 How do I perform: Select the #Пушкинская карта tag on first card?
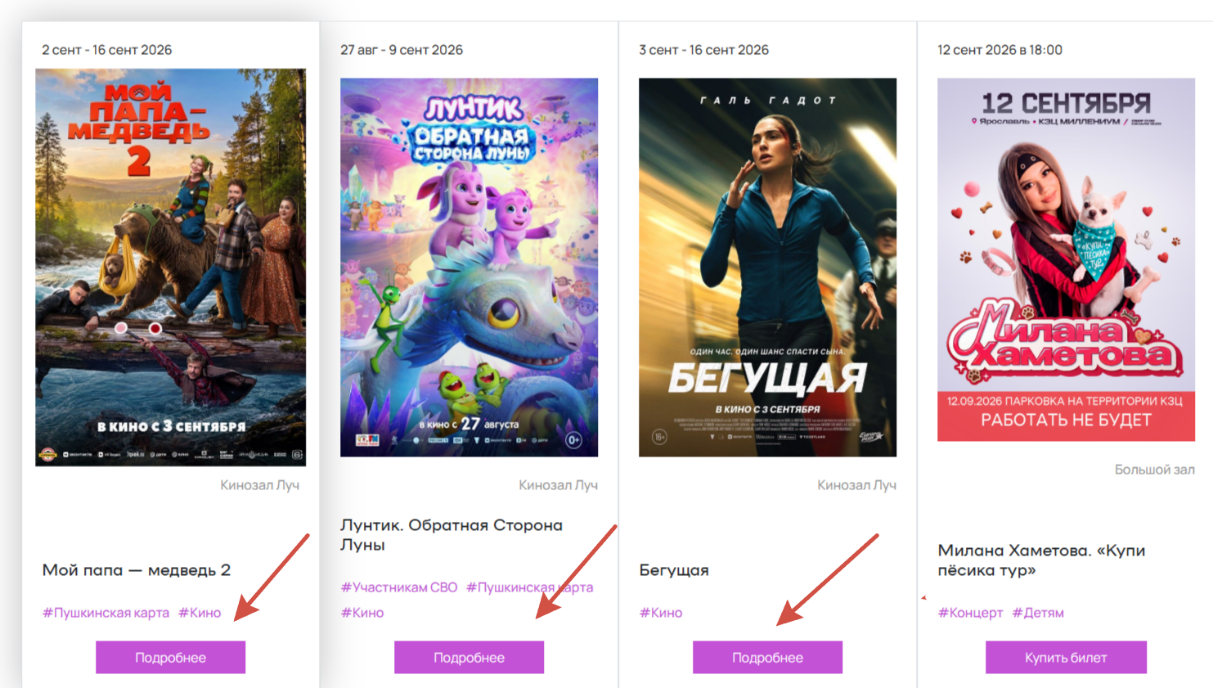(x=106, y=612)
